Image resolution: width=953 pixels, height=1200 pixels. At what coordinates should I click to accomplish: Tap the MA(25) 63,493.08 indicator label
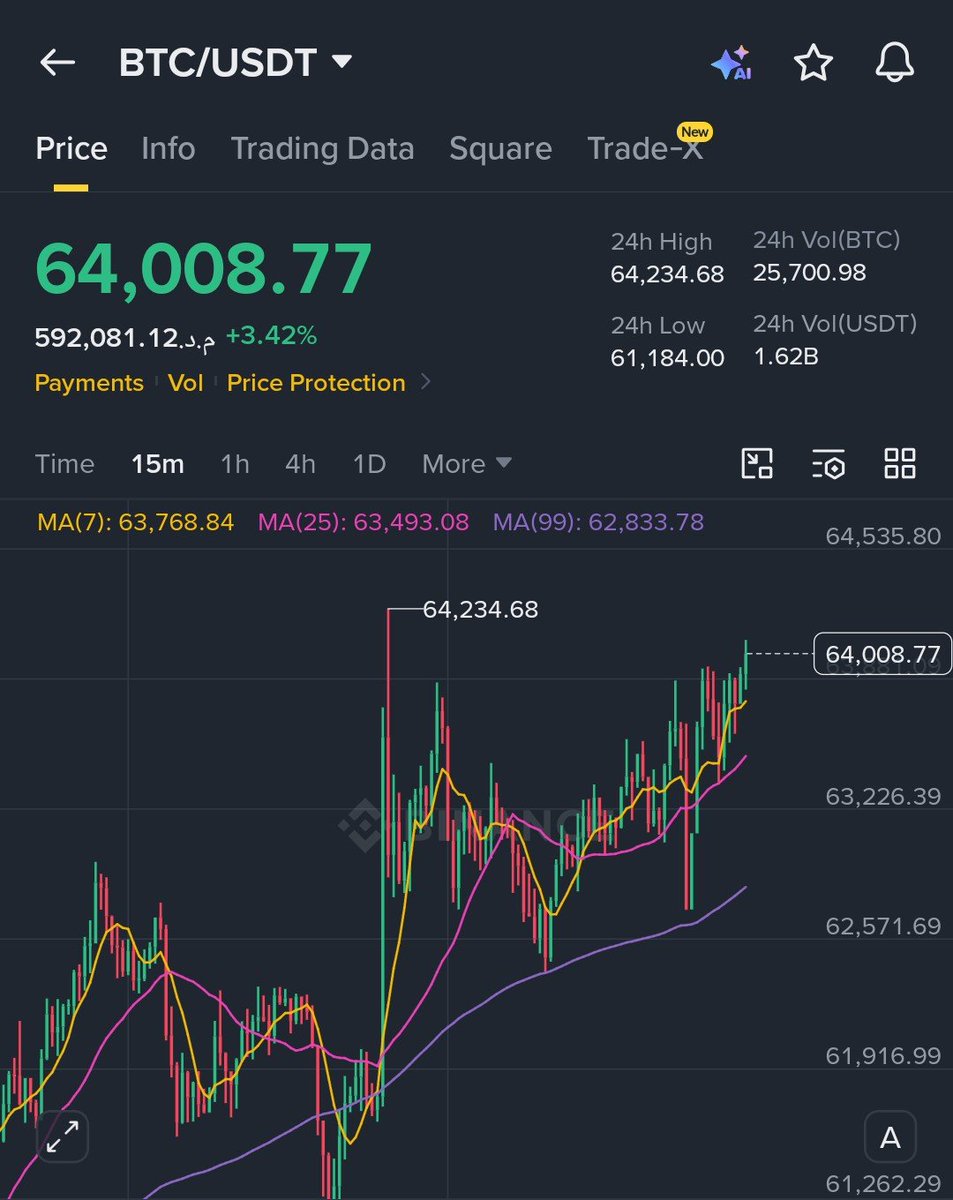[363, 522]
